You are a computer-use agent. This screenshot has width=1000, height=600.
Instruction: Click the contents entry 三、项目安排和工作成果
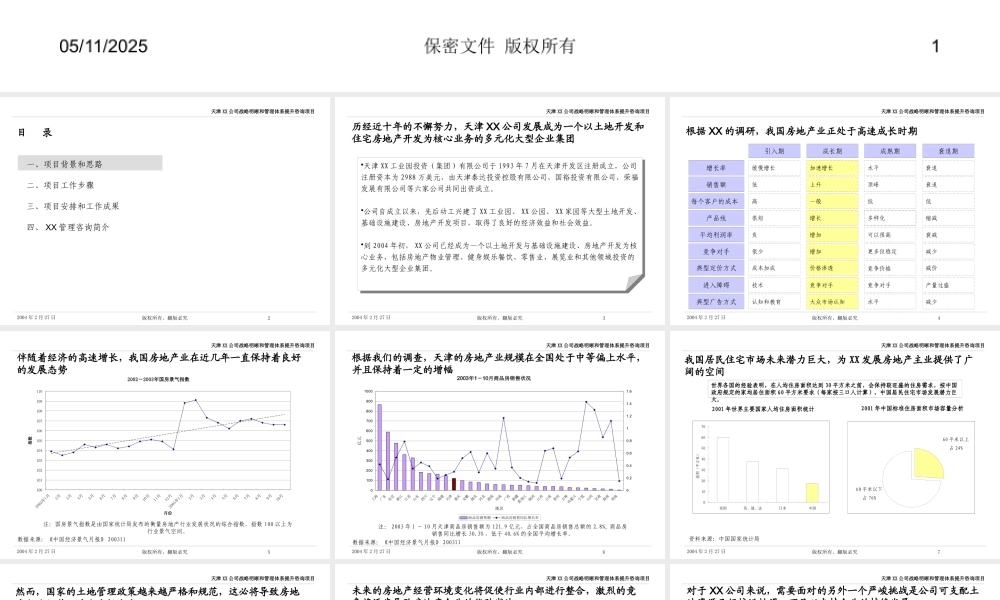[x=73, y=206]
